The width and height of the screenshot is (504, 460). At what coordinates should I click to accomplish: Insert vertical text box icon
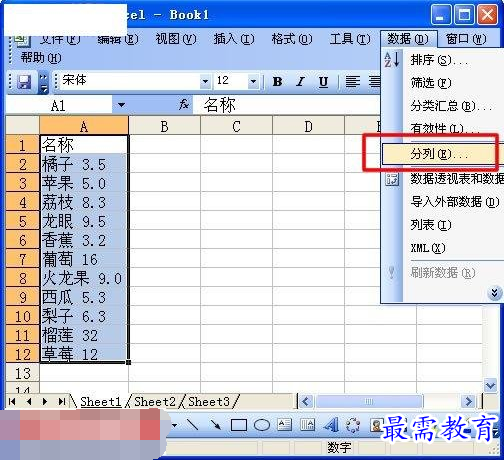click(x=307, y=425)
